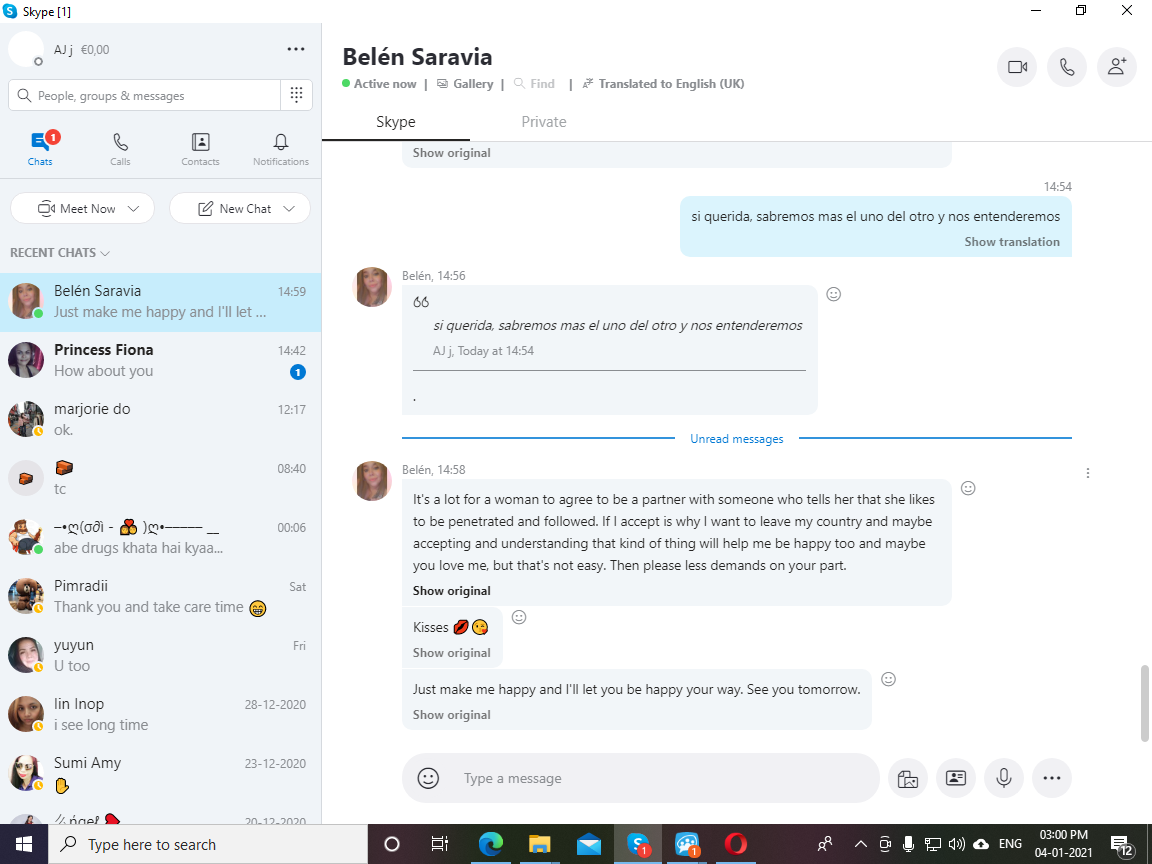Expand the Meet Now dropdown
Screen dimensions: 1152x864
[x=133, y=209]
